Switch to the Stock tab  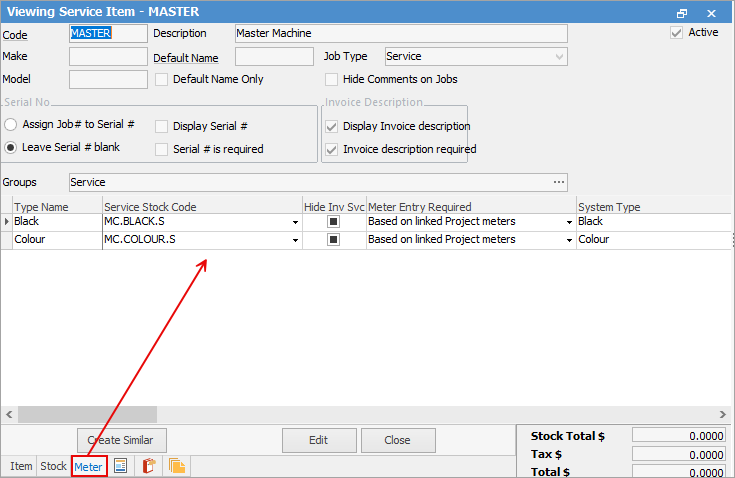[x=53, y=466]
